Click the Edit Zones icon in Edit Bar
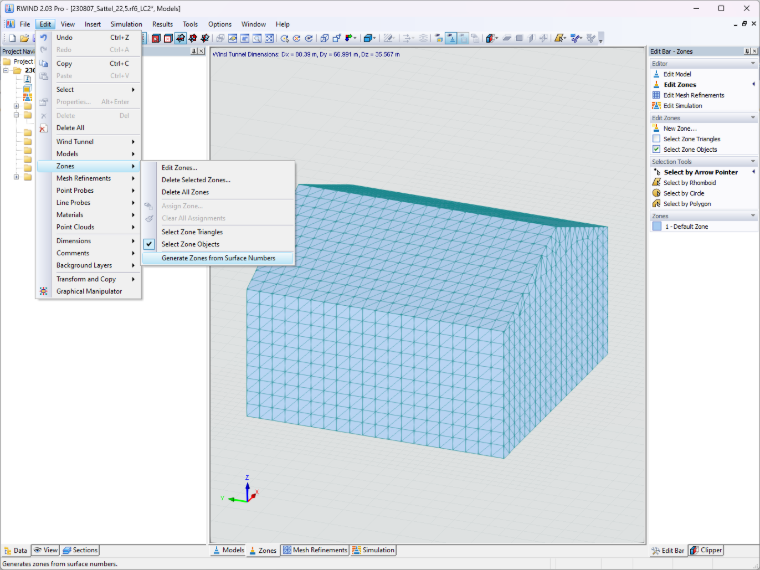 pyautogui.click(x=656, y=84)
